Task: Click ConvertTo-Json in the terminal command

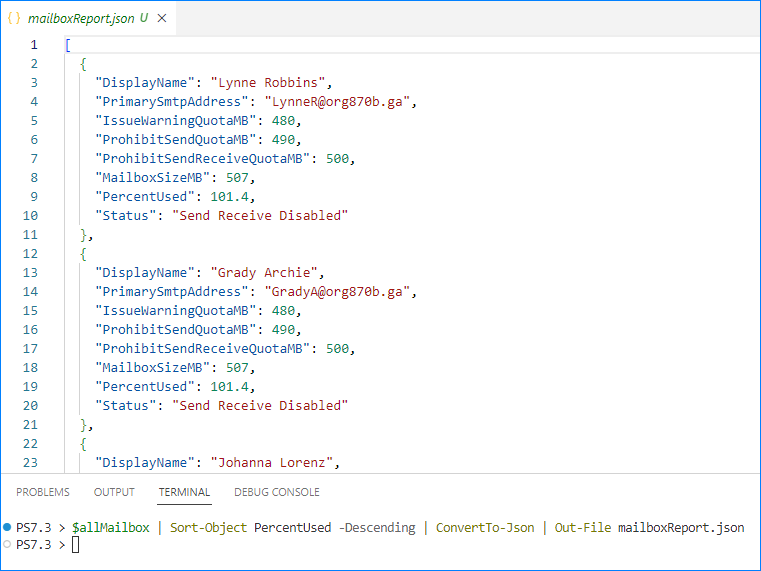Action: pyautogui.click(x=485, y=527)
